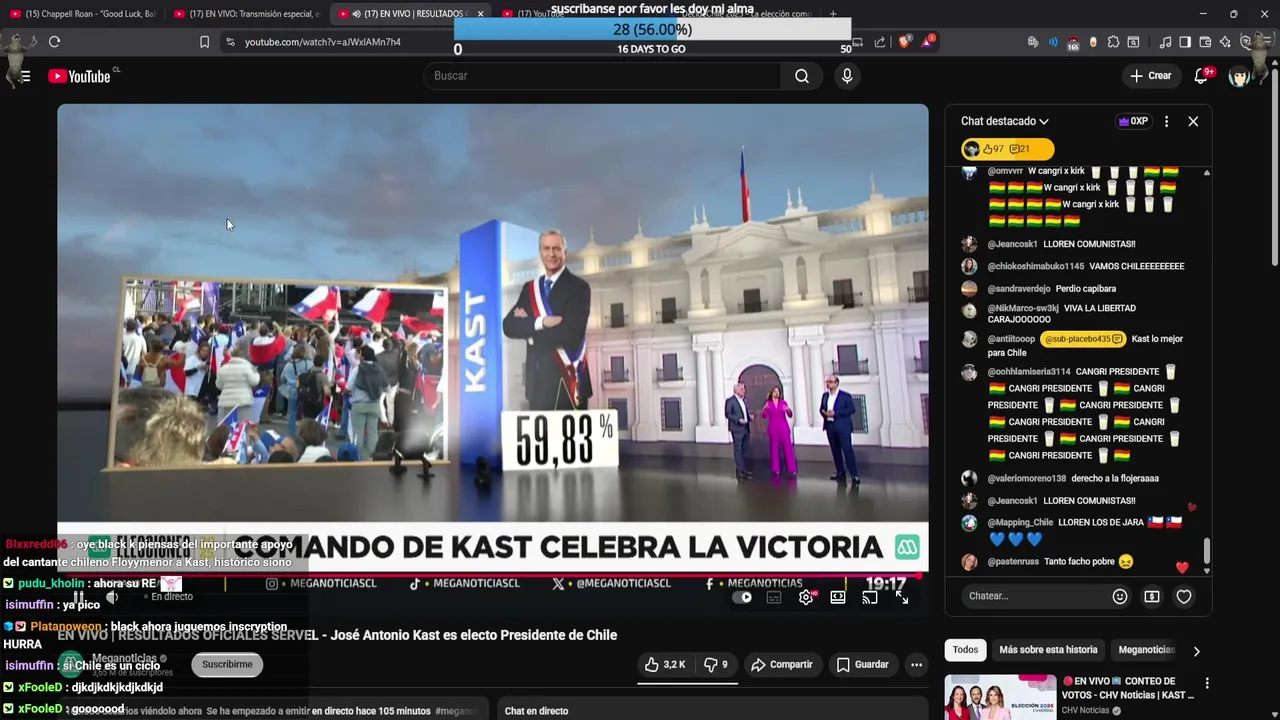Show next filter chips with arrow

click(x=1196, y=651)
